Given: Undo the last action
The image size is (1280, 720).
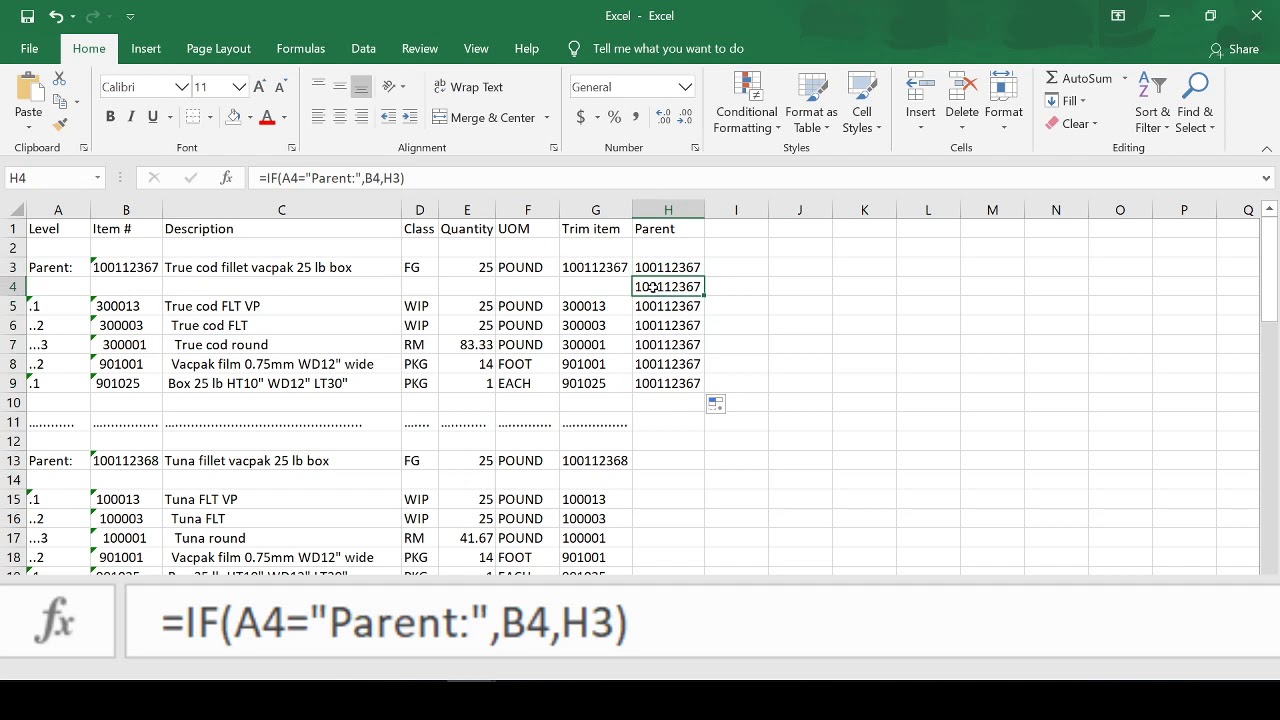Looking at the screenshot, I should coord(56,16).
